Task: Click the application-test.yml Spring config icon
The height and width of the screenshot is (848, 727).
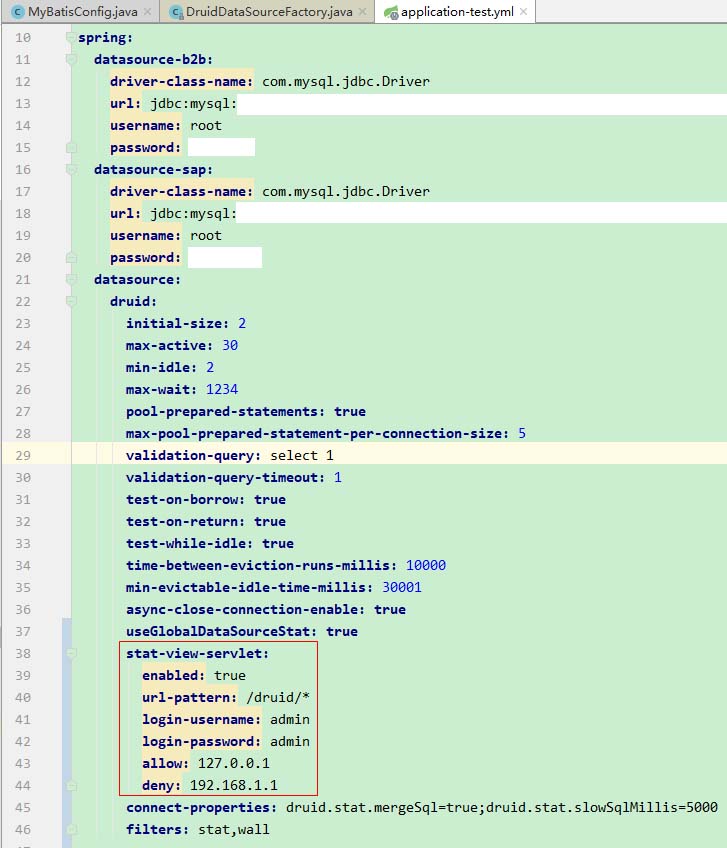Action: 391,12
